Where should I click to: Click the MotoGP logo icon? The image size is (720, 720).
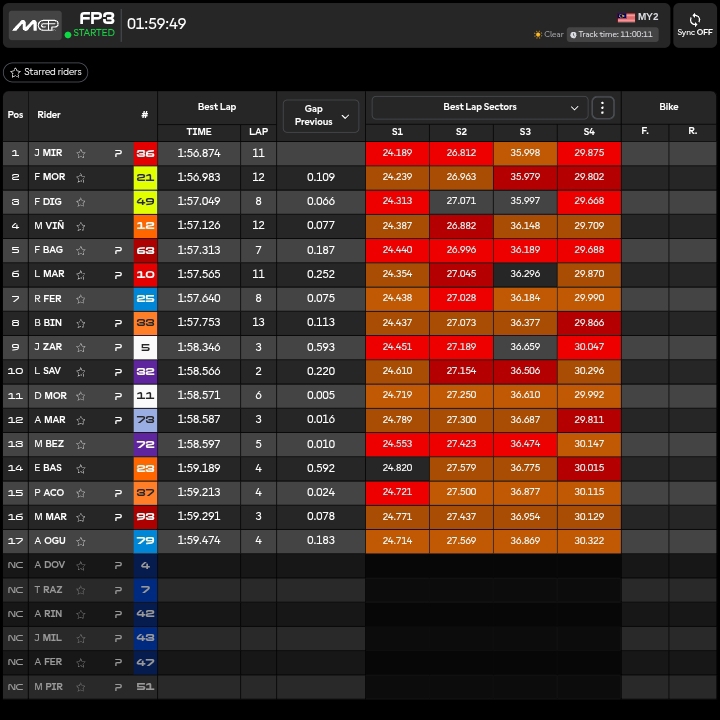(35, 24)
